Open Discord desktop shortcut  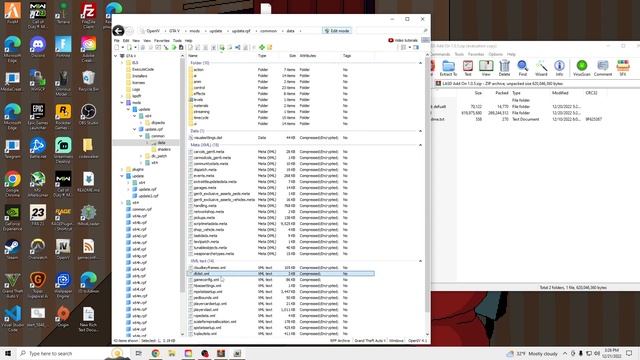(x=38, y=47)
